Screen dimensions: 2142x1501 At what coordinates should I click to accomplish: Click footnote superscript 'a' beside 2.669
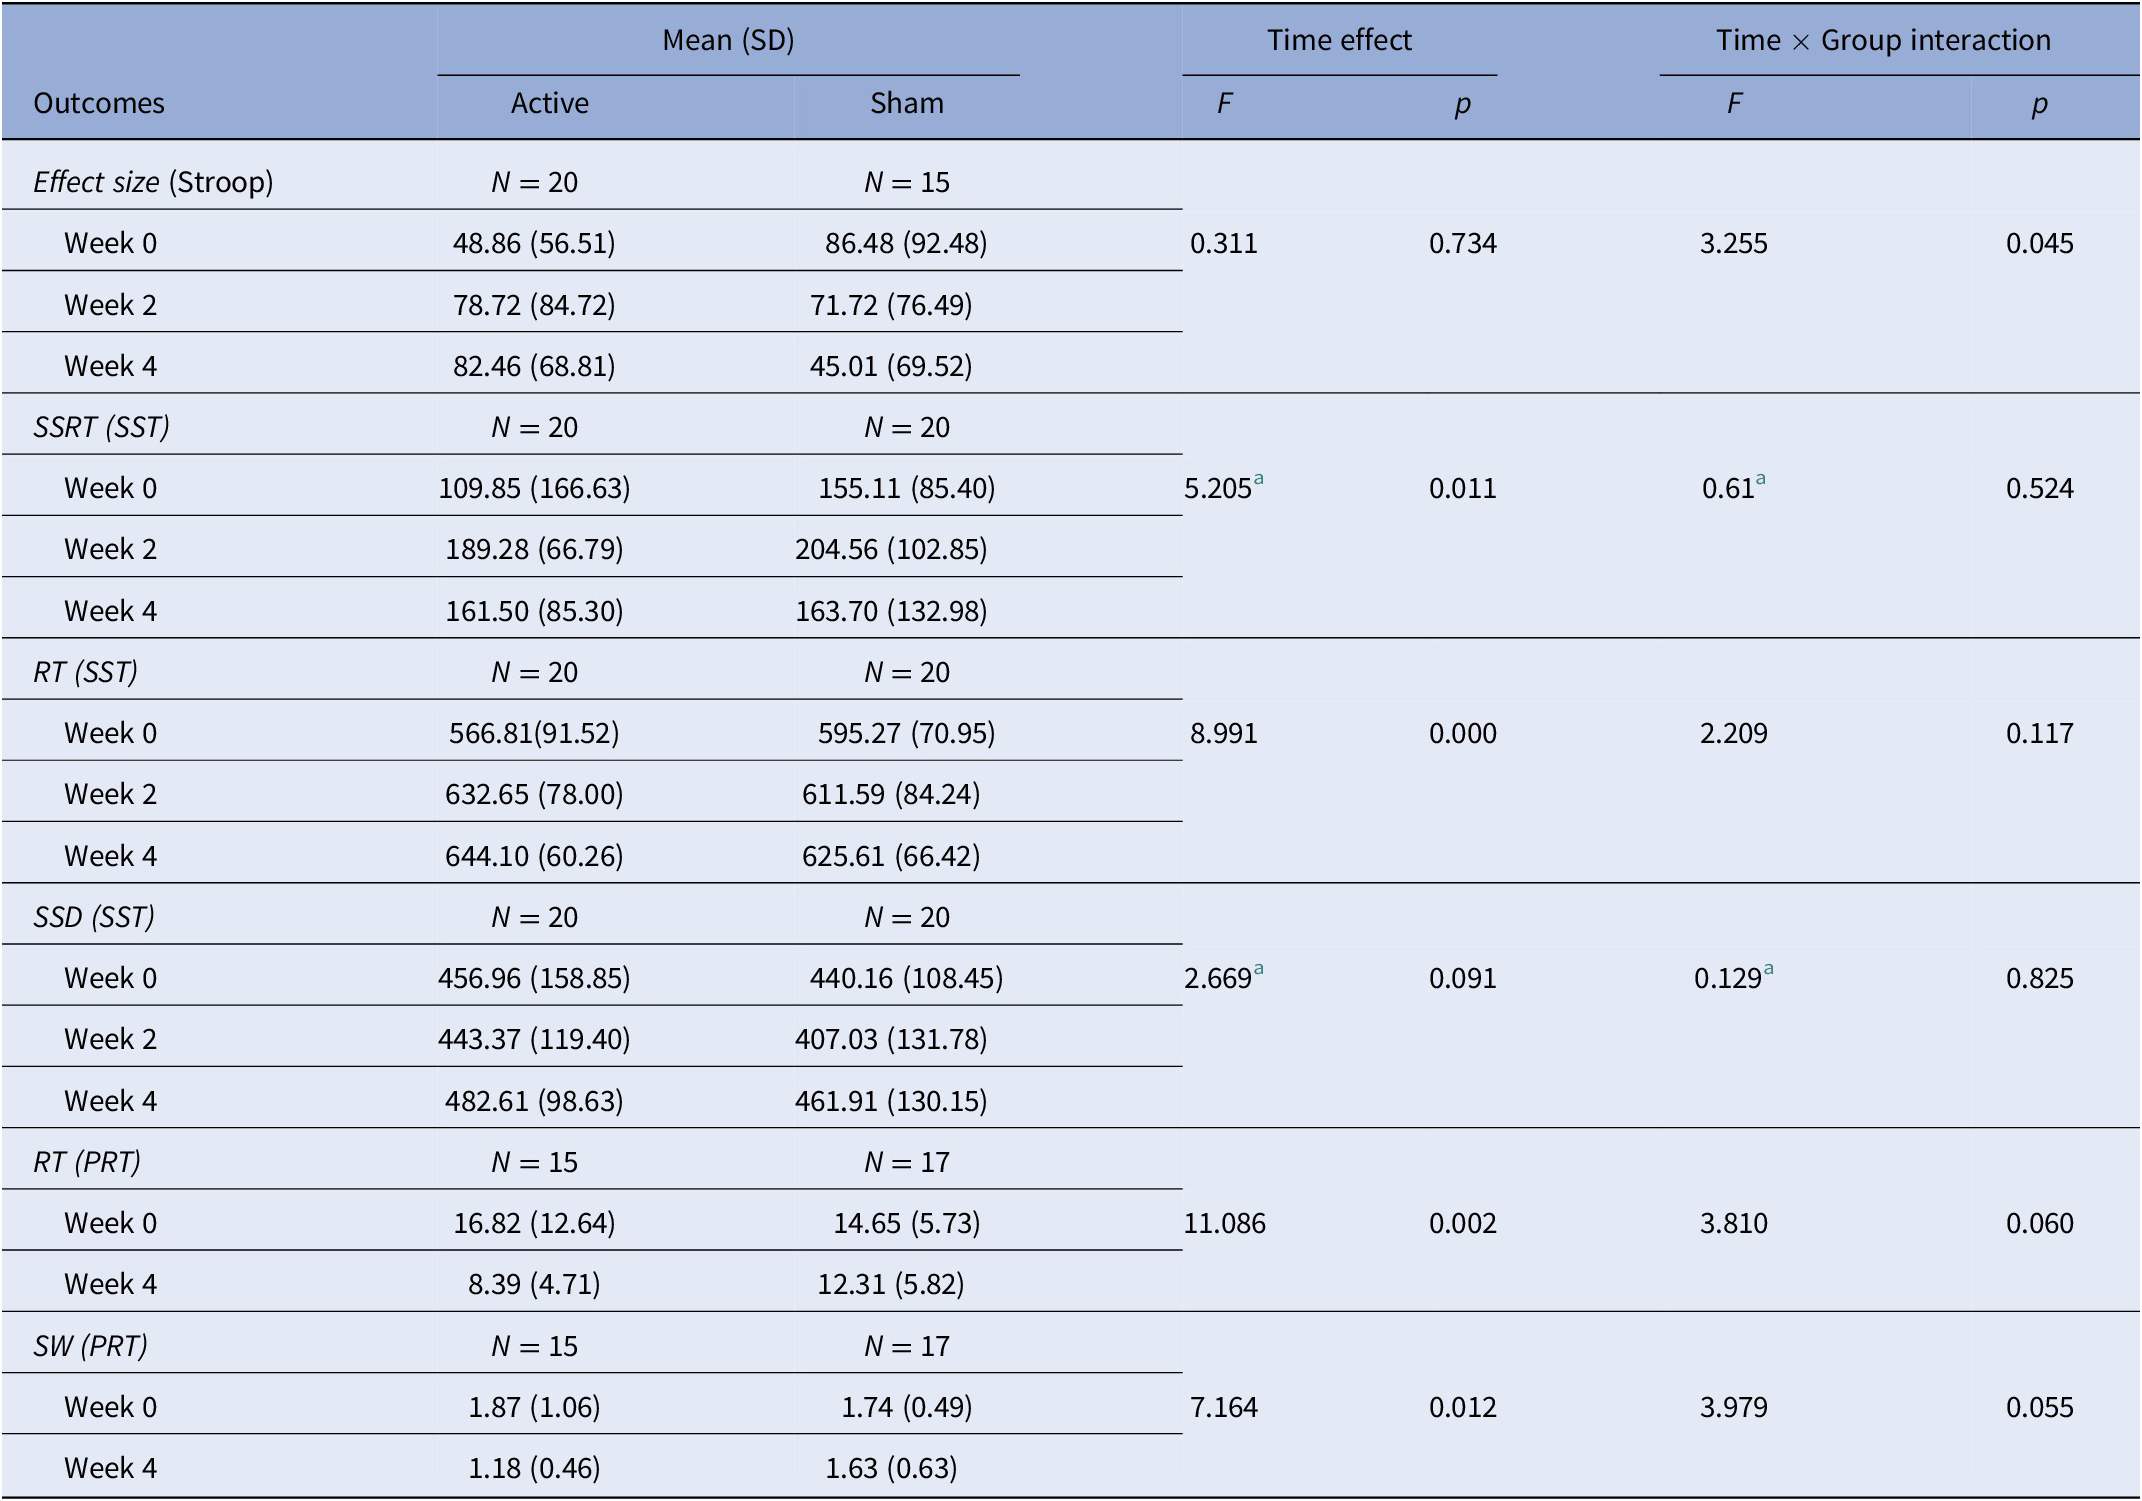point(1259,969)
